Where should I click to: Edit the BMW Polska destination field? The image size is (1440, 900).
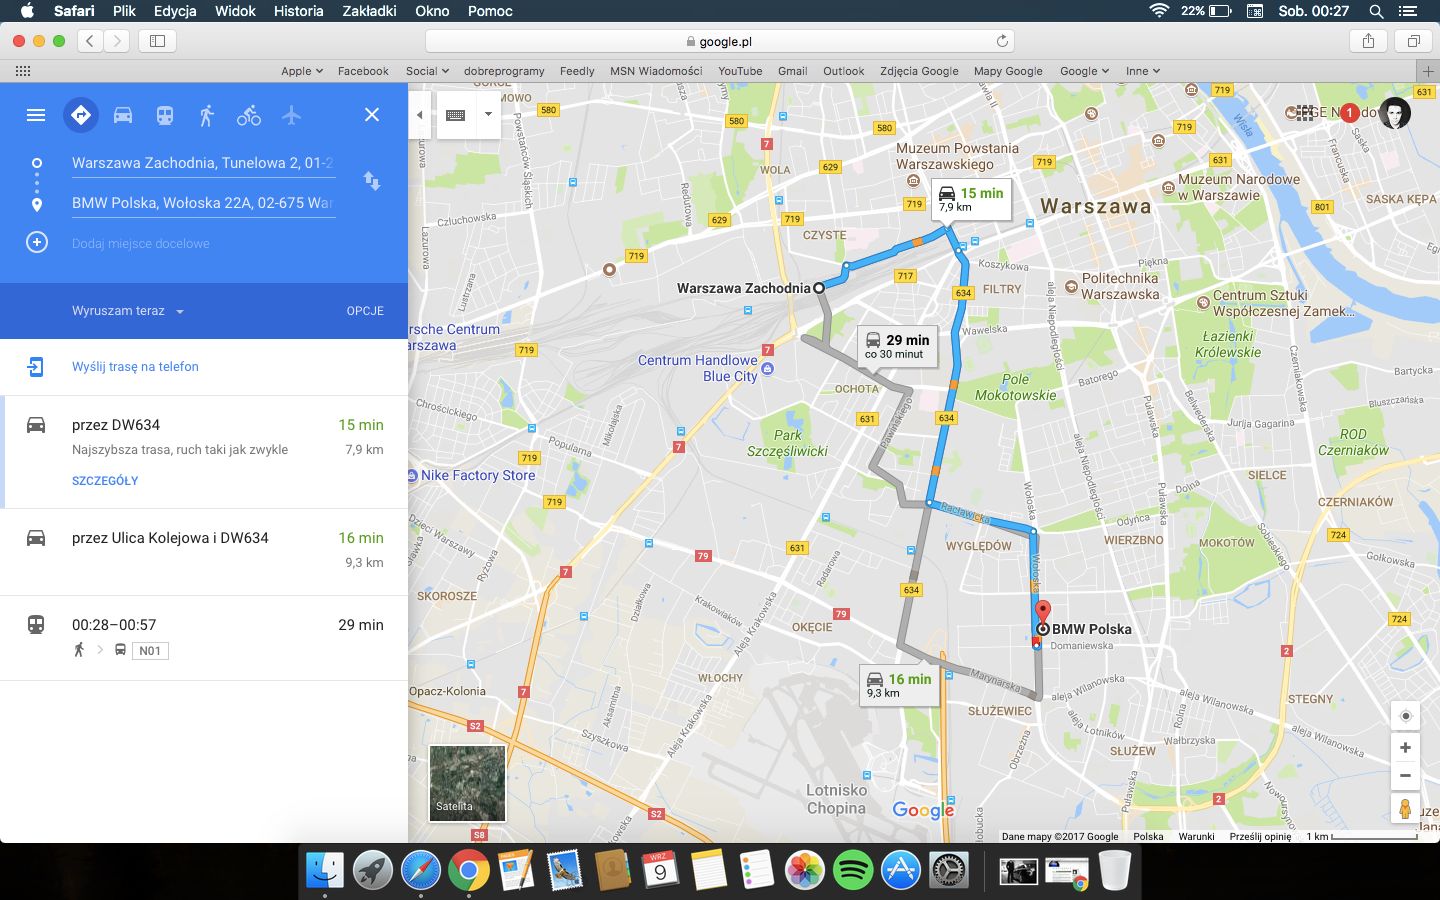click(203, 203)
